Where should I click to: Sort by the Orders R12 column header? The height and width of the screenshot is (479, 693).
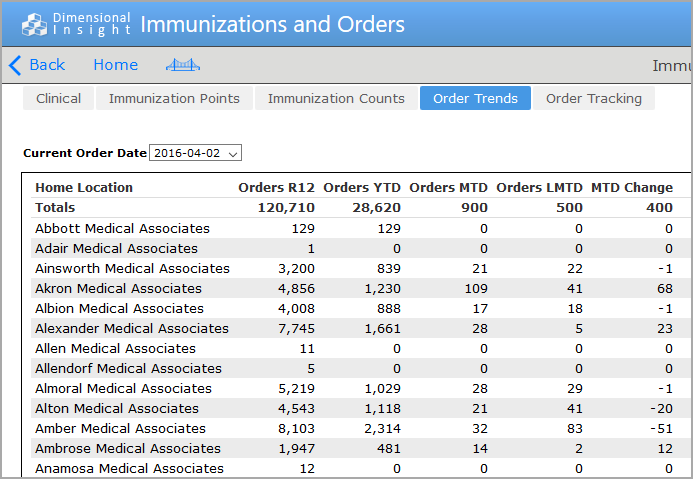(x=276, y=187)
